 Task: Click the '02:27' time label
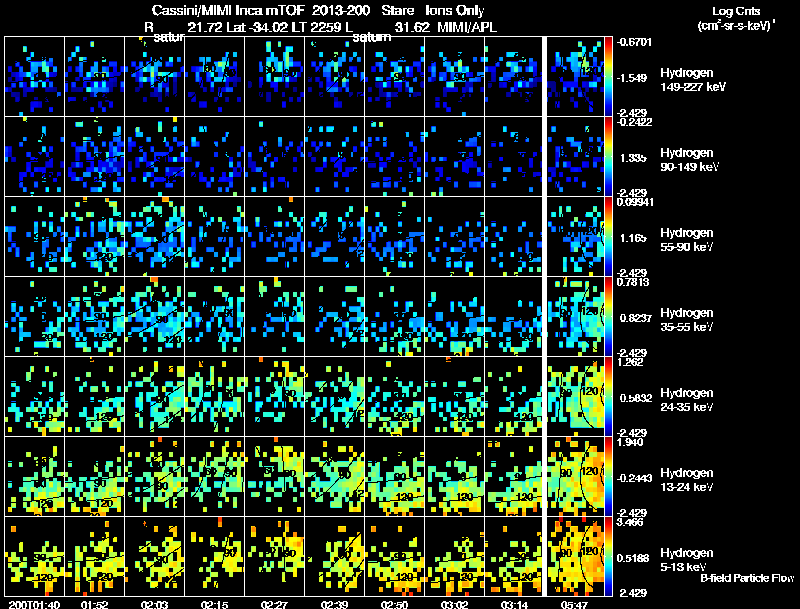(274, 604)
